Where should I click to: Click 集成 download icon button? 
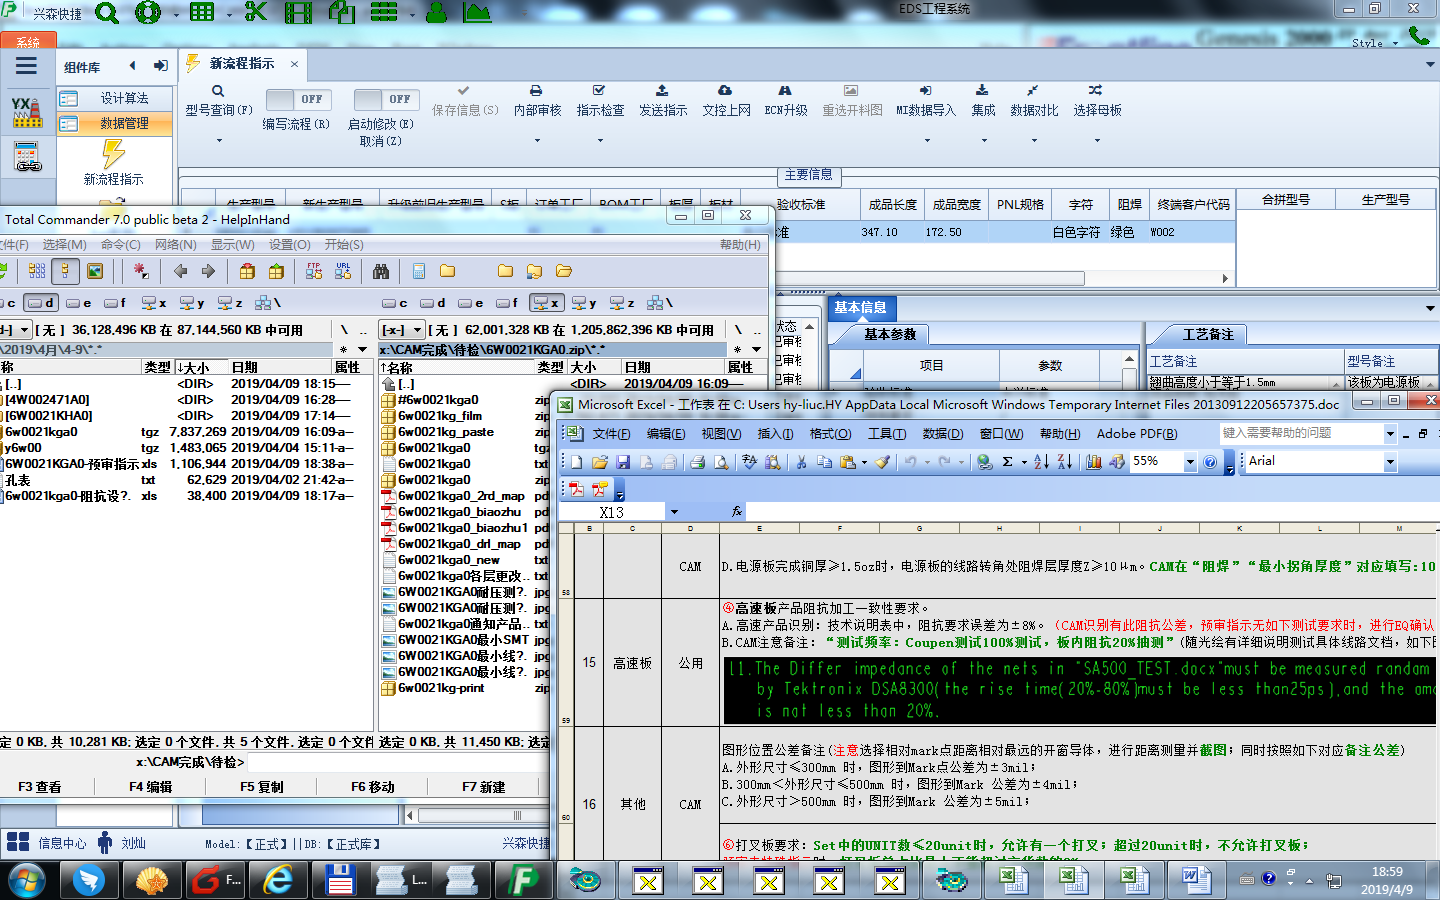[983, 101]
